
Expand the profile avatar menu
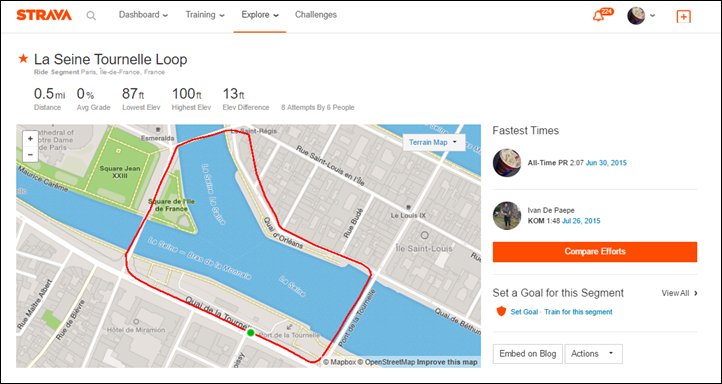pos(641,16)
